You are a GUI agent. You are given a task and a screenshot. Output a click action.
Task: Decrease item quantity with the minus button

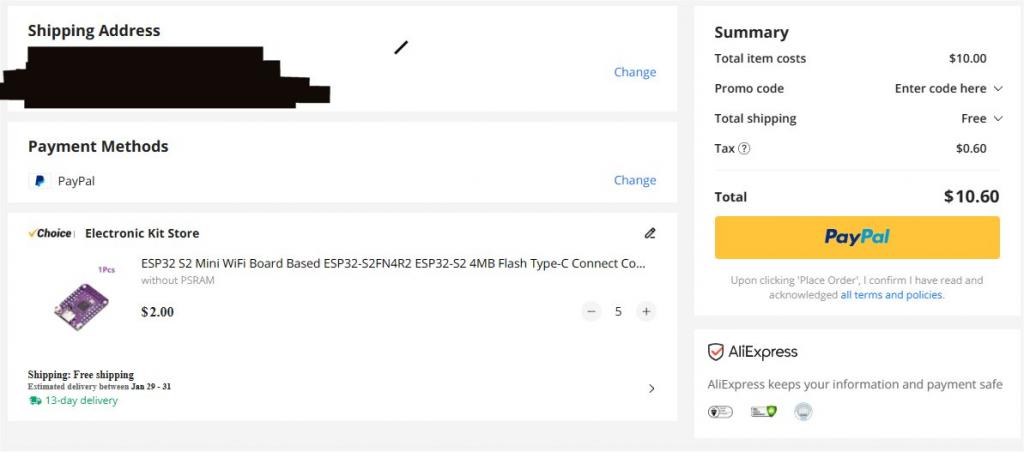pyautogui.click(x=591, y=311)
